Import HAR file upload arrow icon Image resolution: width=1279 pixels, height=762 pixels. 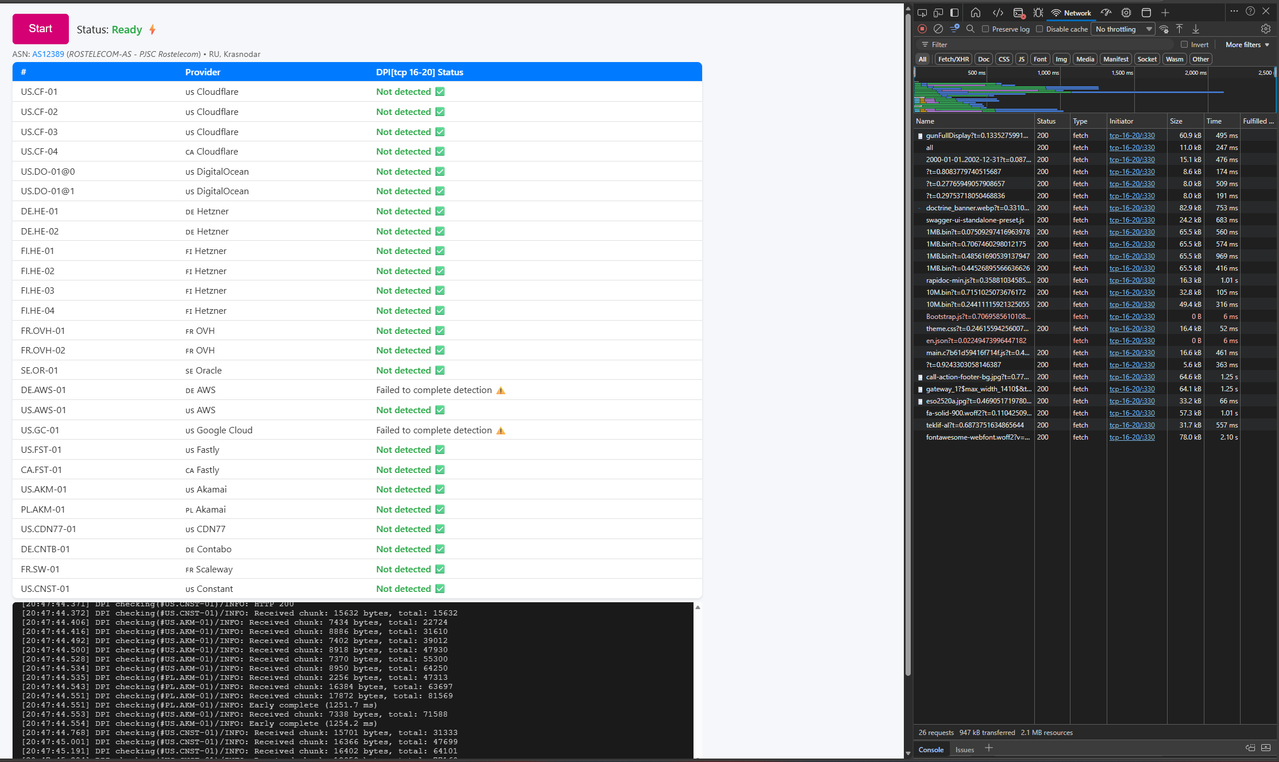[x=1180, y=29]
